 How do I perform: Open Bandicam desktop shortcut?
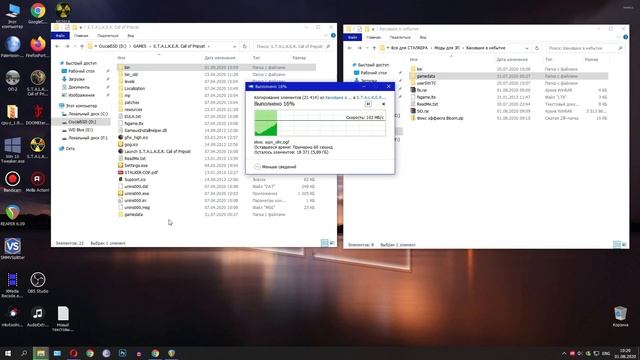click(x=12, y=182)
